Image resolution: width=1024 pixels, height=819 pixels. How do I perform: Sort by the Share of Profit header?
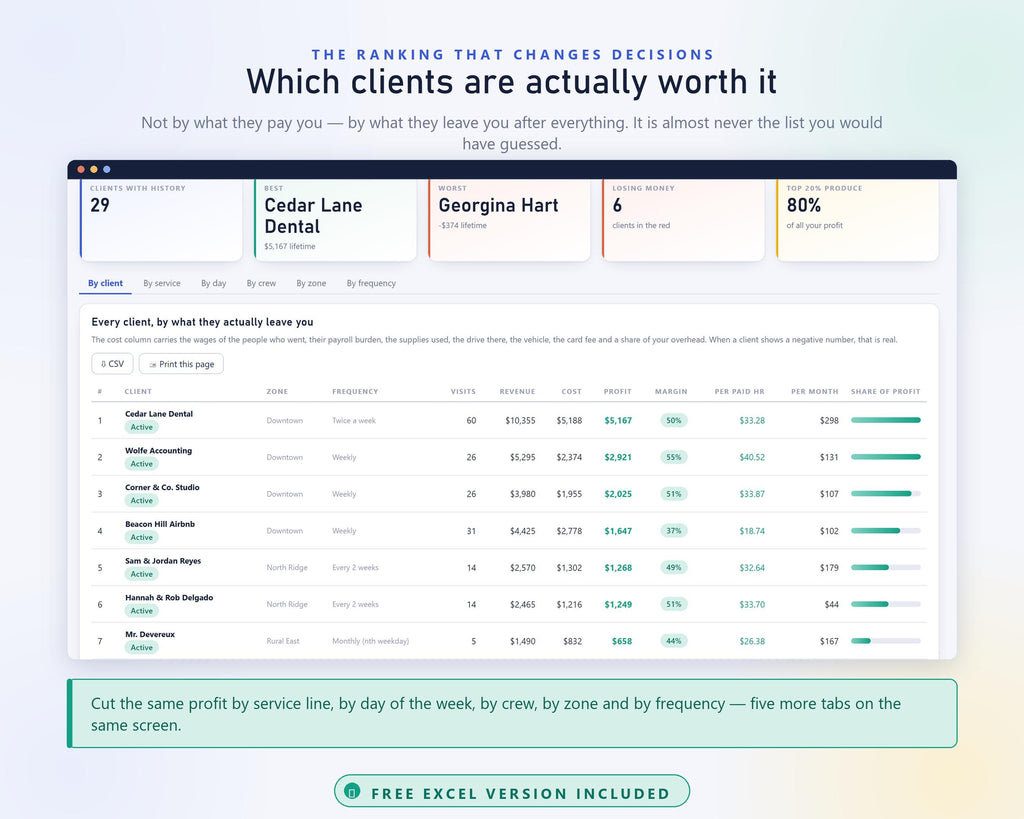pyautogui.click(x=885, y=391)
